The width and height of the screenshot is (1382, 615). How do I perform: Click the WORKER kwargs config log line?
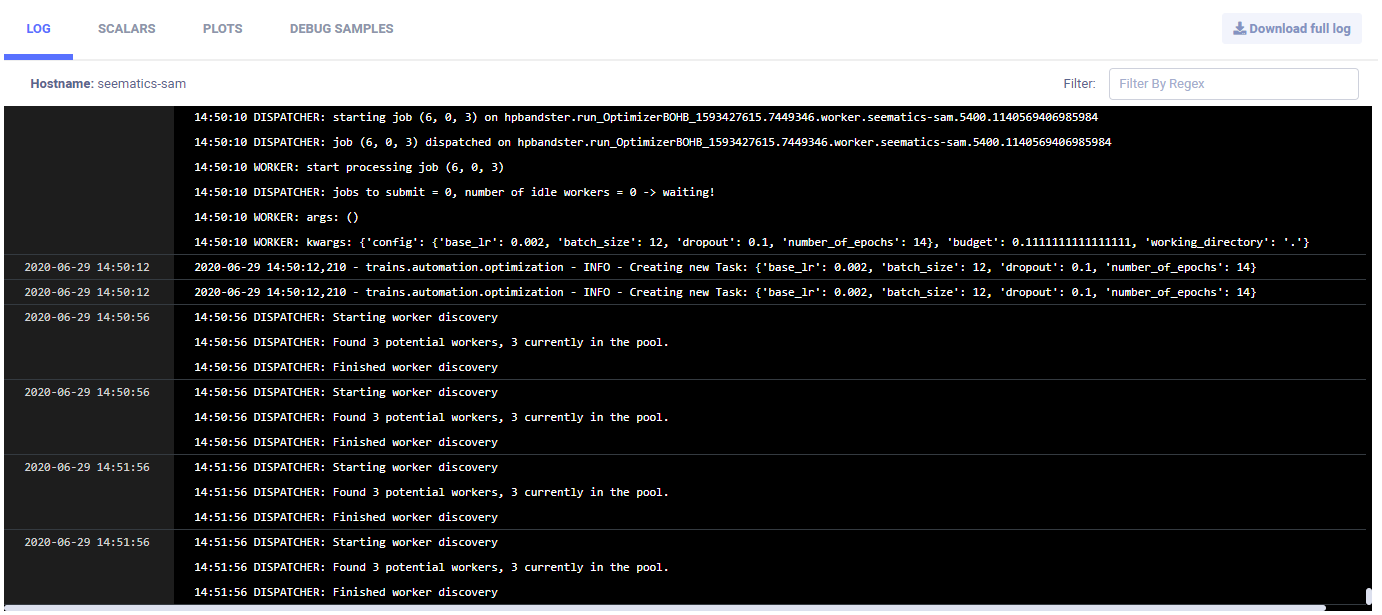click(751, 242)
